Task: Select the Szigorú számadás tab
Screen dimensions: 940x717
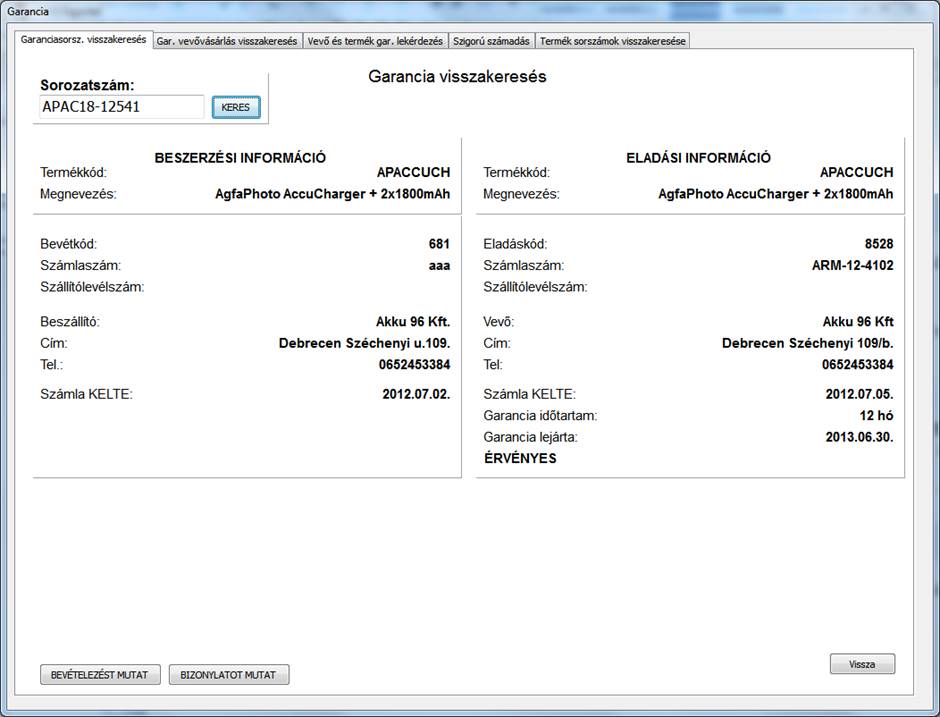Action: pyautogui.click(x=490, y=41)
